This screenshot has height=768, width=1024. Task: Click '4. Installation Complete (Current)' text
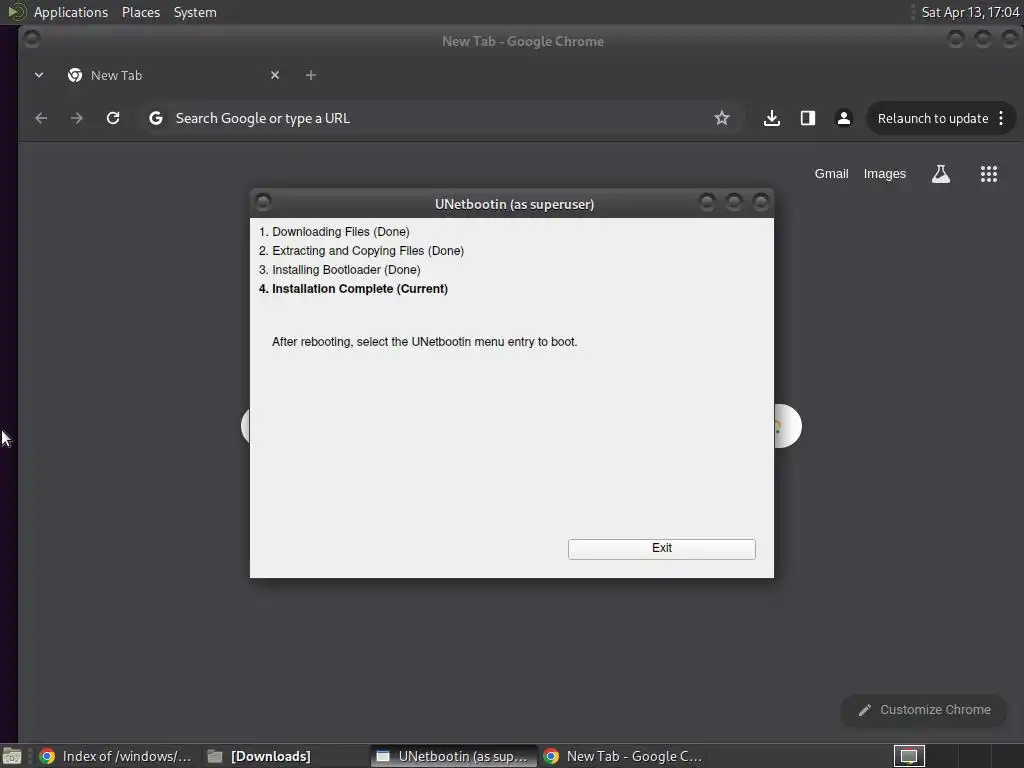[x=353, y=289]
